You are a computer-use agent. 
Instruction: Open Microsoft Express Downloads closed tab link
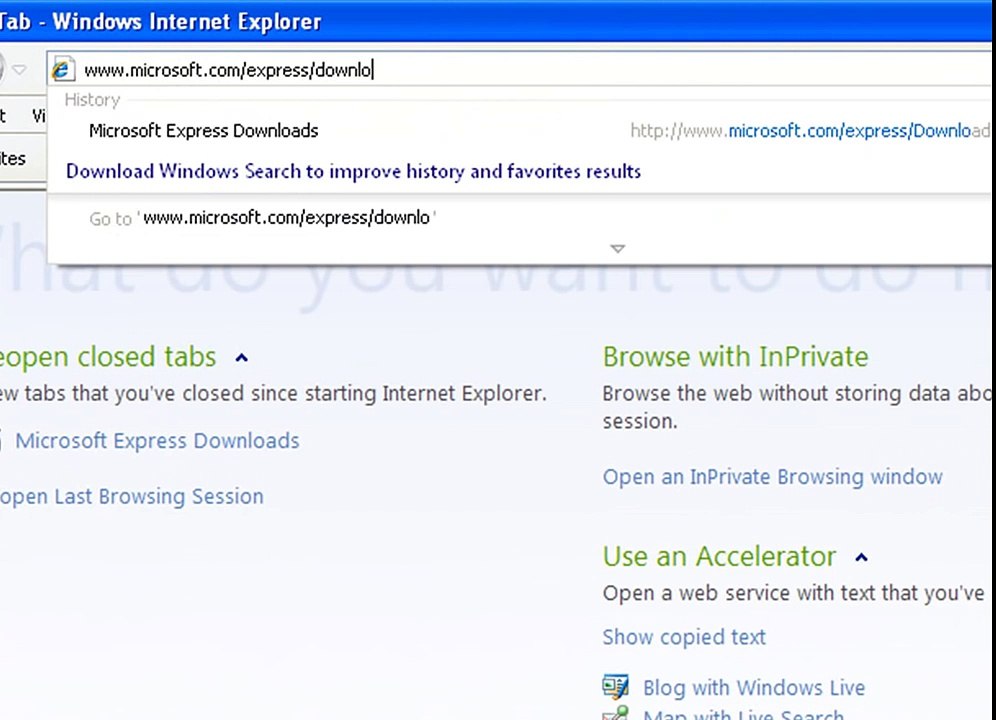[157, 440]
